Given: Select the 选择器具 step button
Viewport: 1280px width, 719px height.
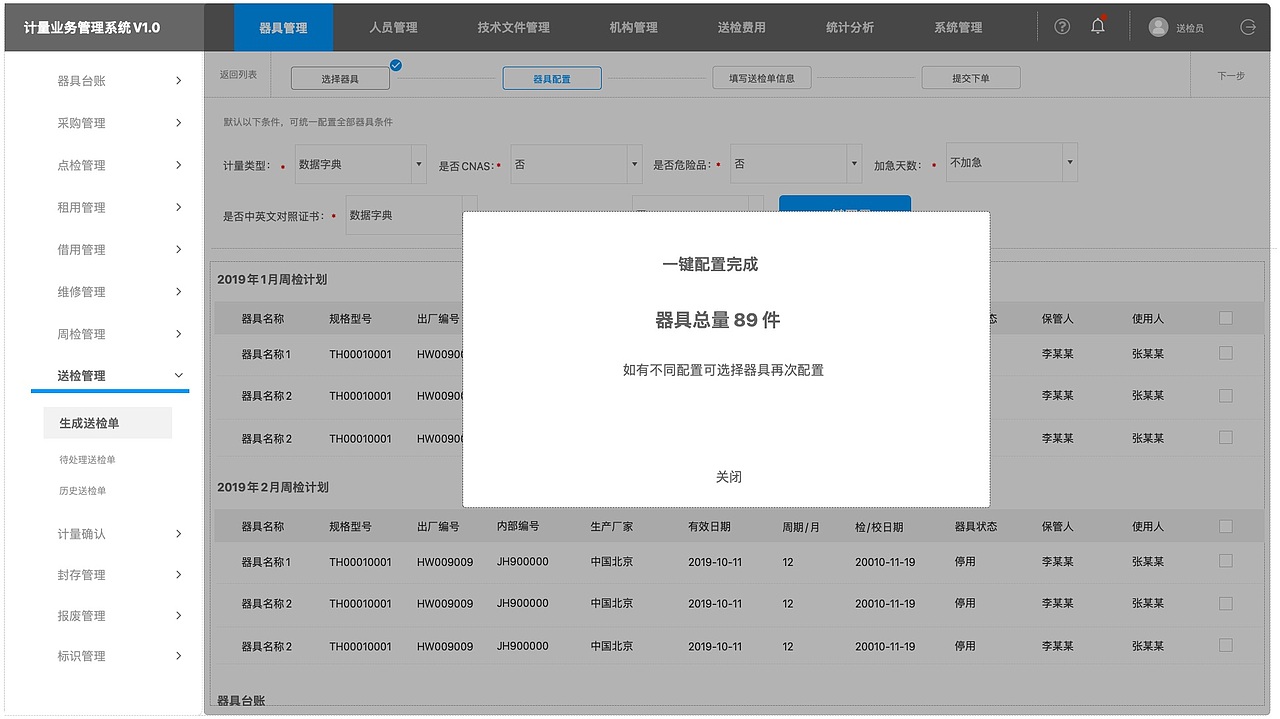Looking at the screenshot, I should pyautogui.click(x=340, y=78).
